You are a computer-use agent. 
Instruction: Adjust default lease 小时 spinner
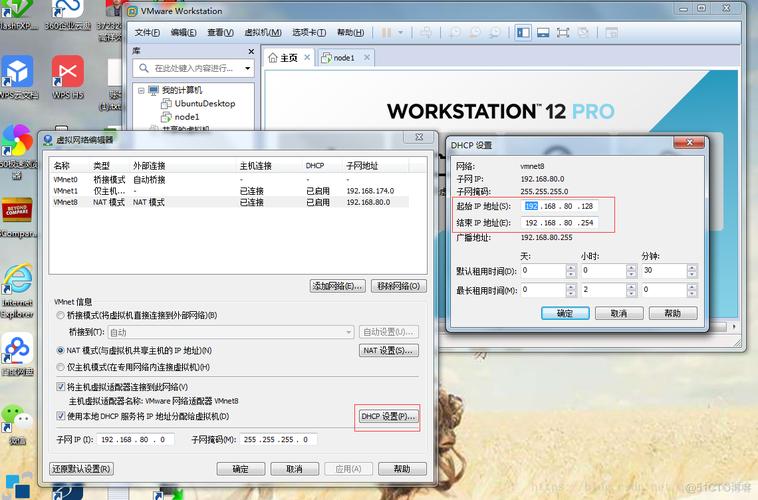point(631,271)
